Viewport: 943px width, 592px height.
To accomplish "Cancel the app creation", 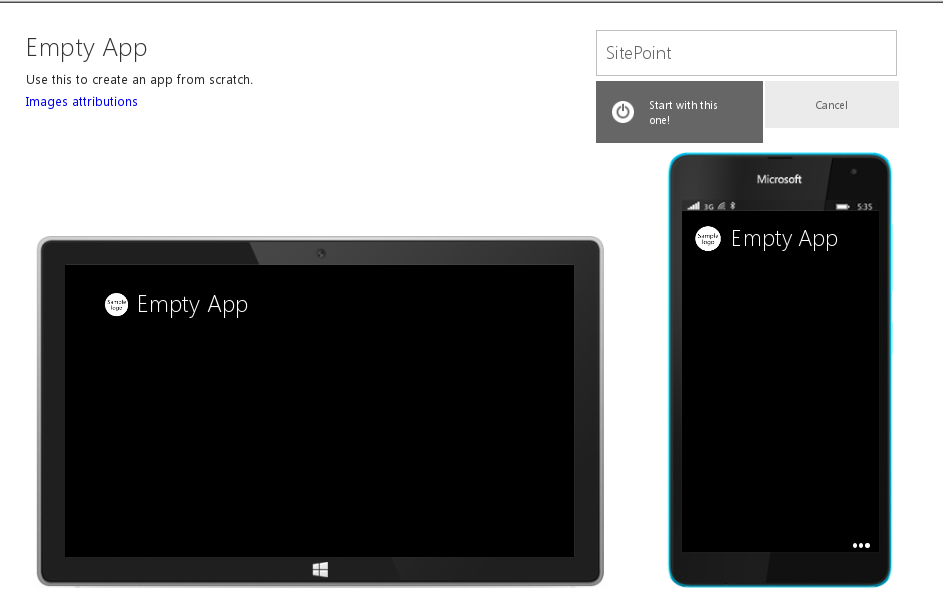I will pyautogui.click(x=831, y=104).
